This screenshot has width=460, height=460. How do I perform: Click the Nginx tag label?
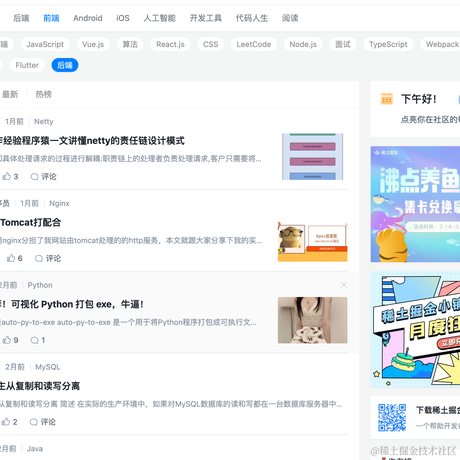pyautogui.click(x=59, y=203)
